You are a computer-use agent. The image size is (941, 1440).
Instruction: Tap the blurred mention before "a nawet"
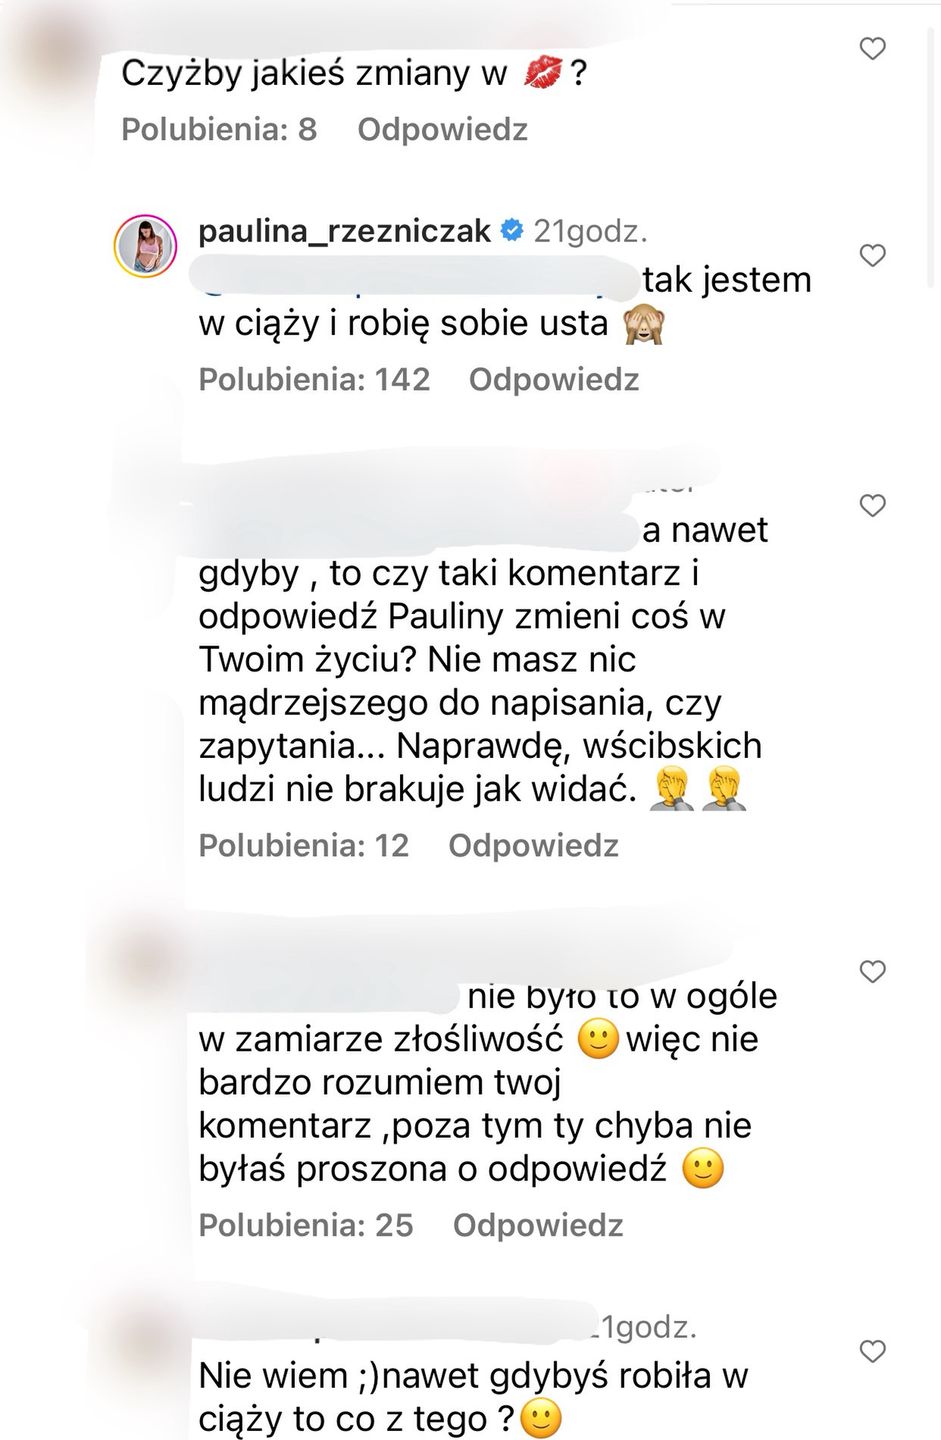coord(418,530)
